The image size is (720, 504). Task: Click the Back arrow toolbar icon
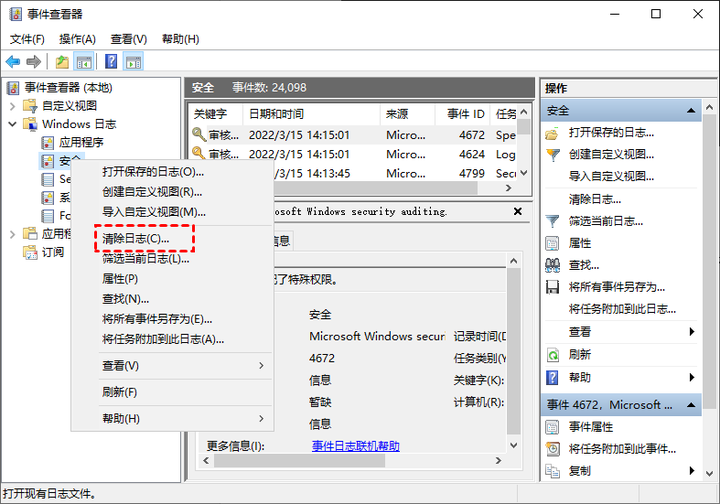click(13, 61)
